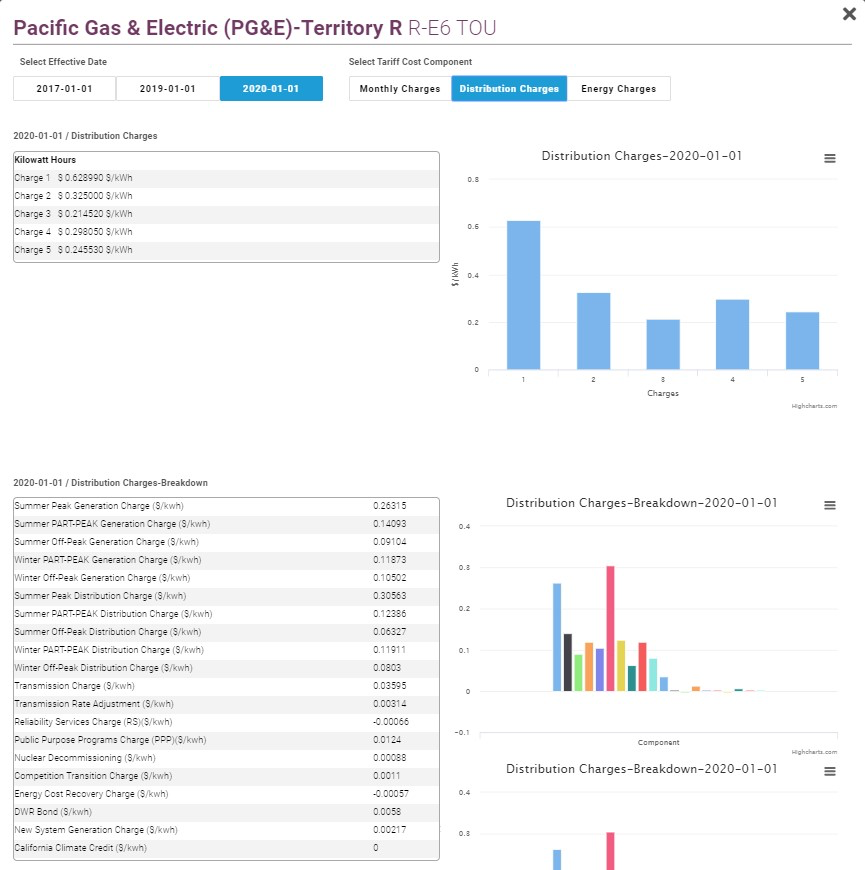Click 'Competition Transition Charge ($/kwh)' row label
Screen dimensions: 865x870
[93, 776]
